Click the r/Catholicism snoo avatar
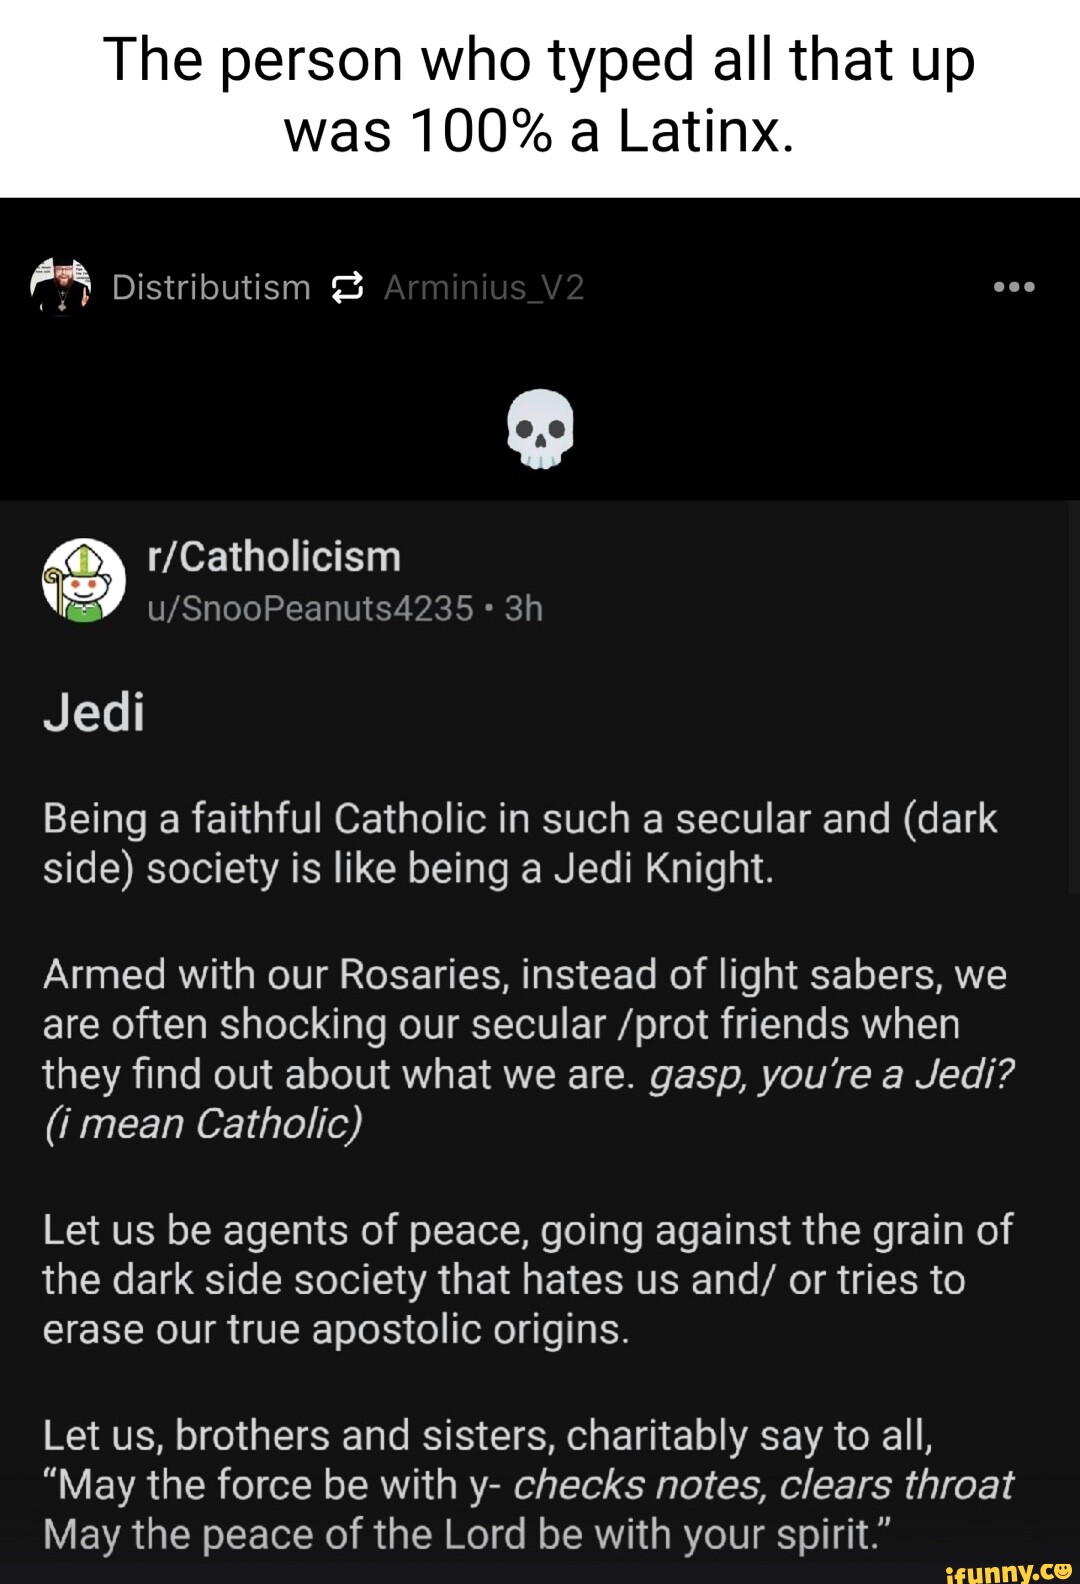This screenshot has width=1080, height=1584. click(x=84, y=580)
